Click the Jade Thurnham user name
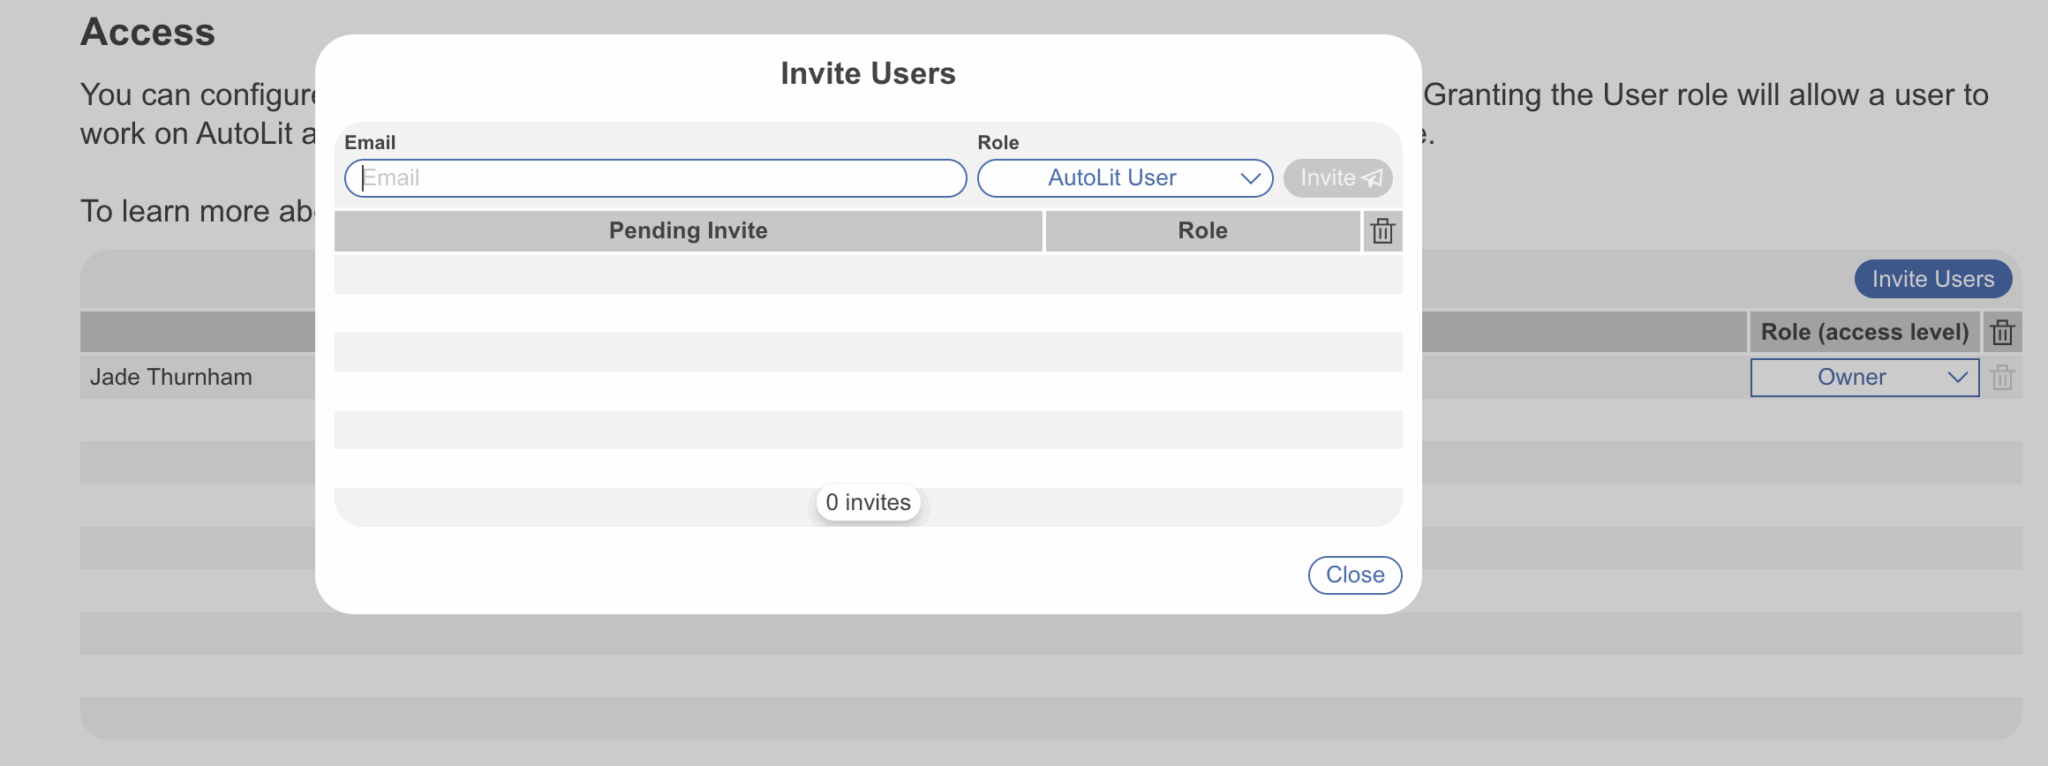 171,378
